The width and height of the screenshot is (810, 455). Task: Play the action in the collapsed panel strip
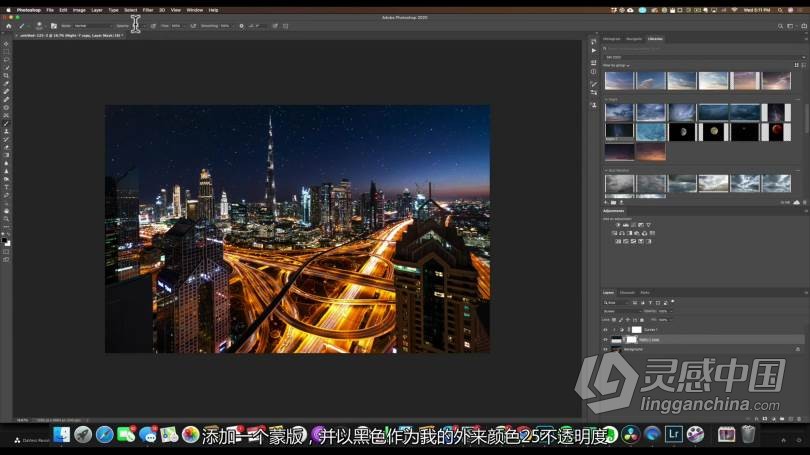pos(594,51)
